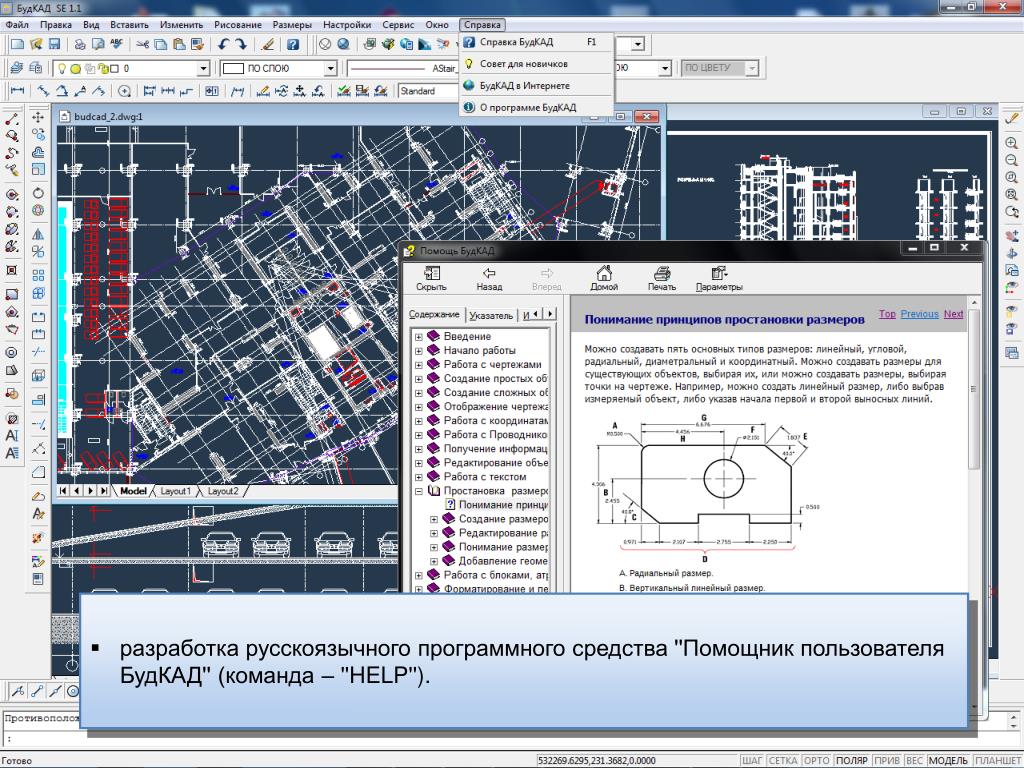Click the Open file icon
This screenshot has height=768, width=1024.
tap(37, 44)
